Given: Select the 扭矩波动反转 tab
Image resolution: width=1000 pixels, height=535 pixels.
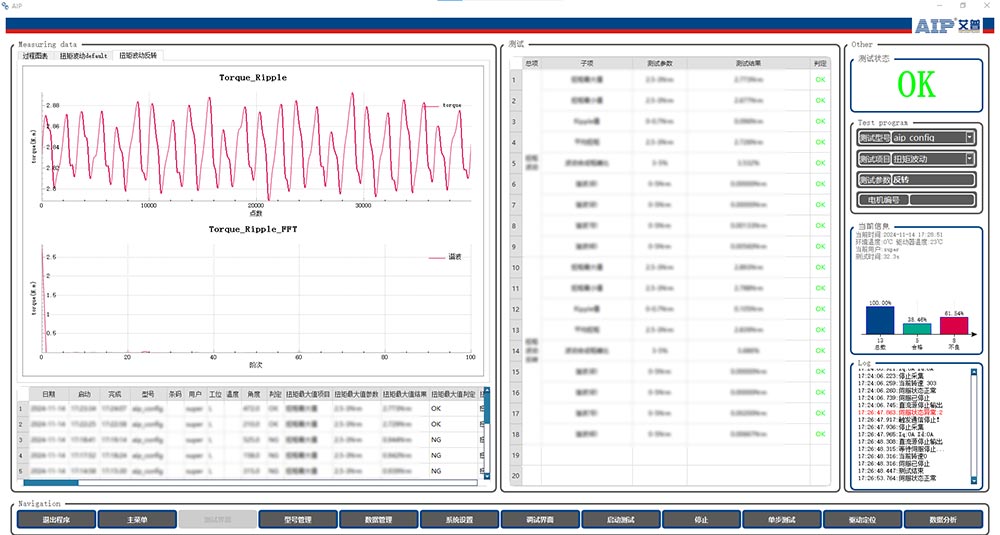Looking at the screenshot, I should tap(138, 56).
